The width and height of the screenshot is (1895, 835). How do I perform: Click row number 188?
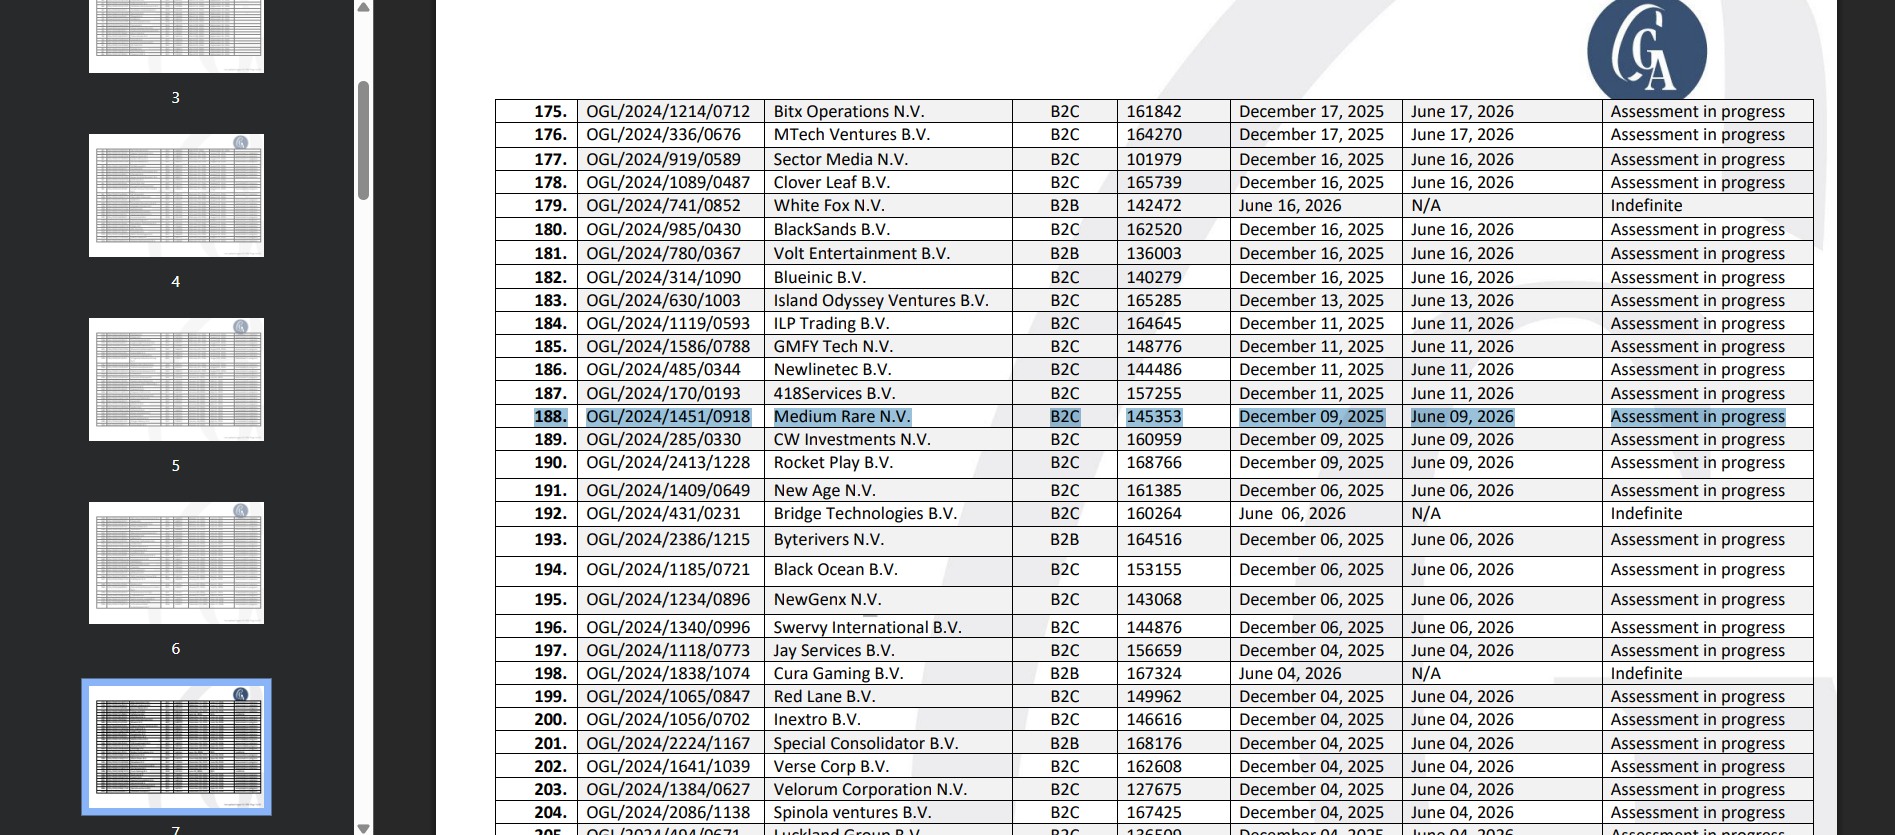(x=550, y=417)
